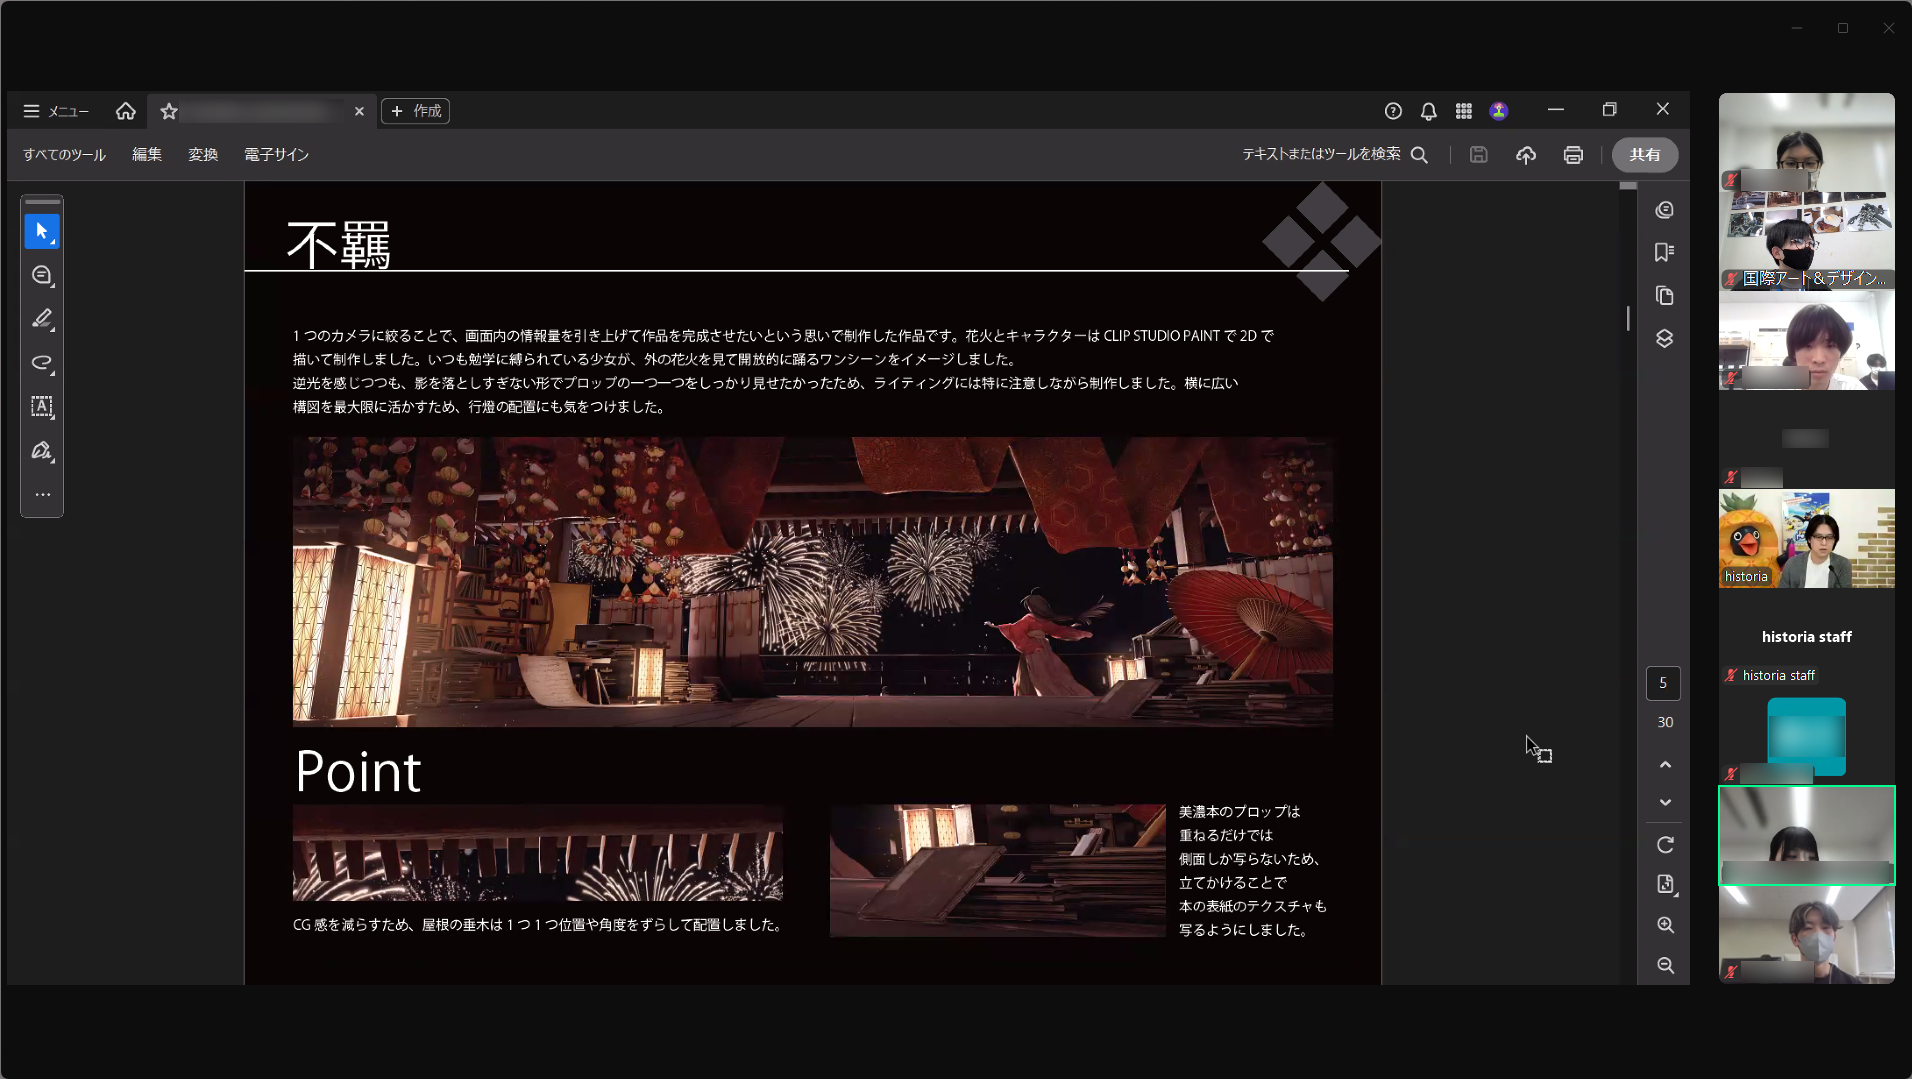Star the current document tab
Screen dimensions: 1912x1079
point(169,111)
